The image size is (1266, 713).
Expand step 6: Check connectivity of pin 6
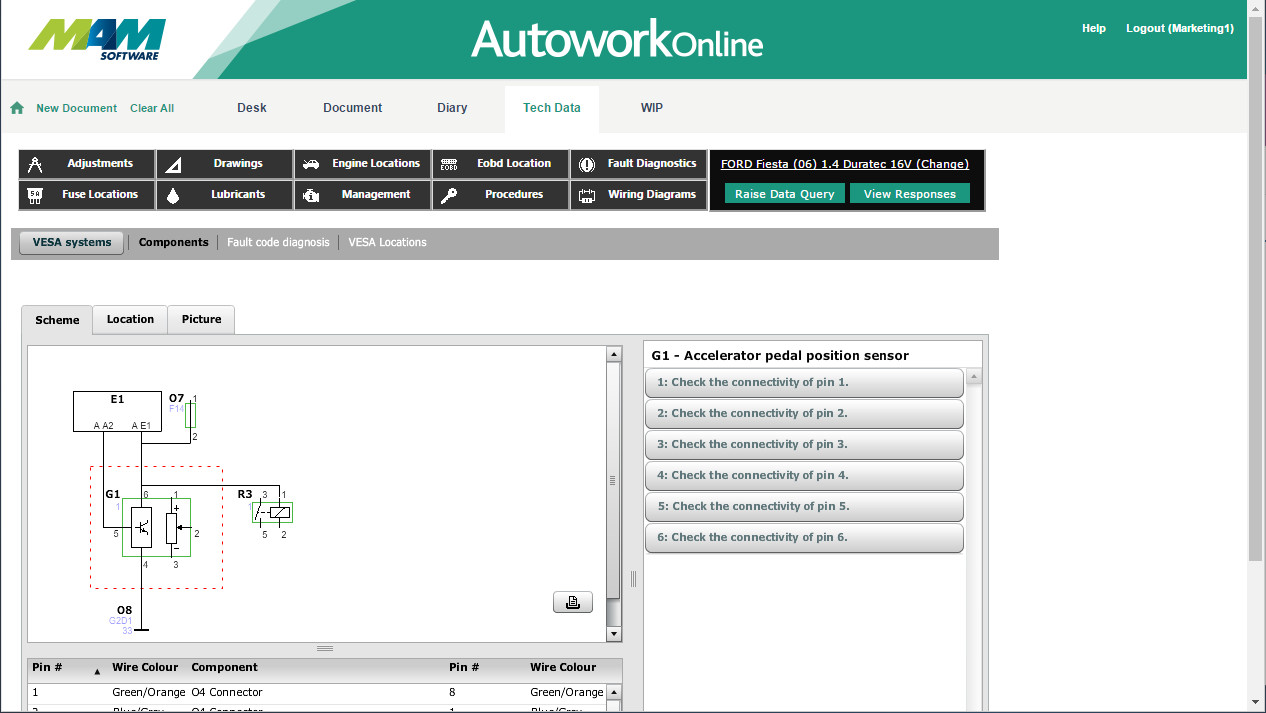coord(804,537)
